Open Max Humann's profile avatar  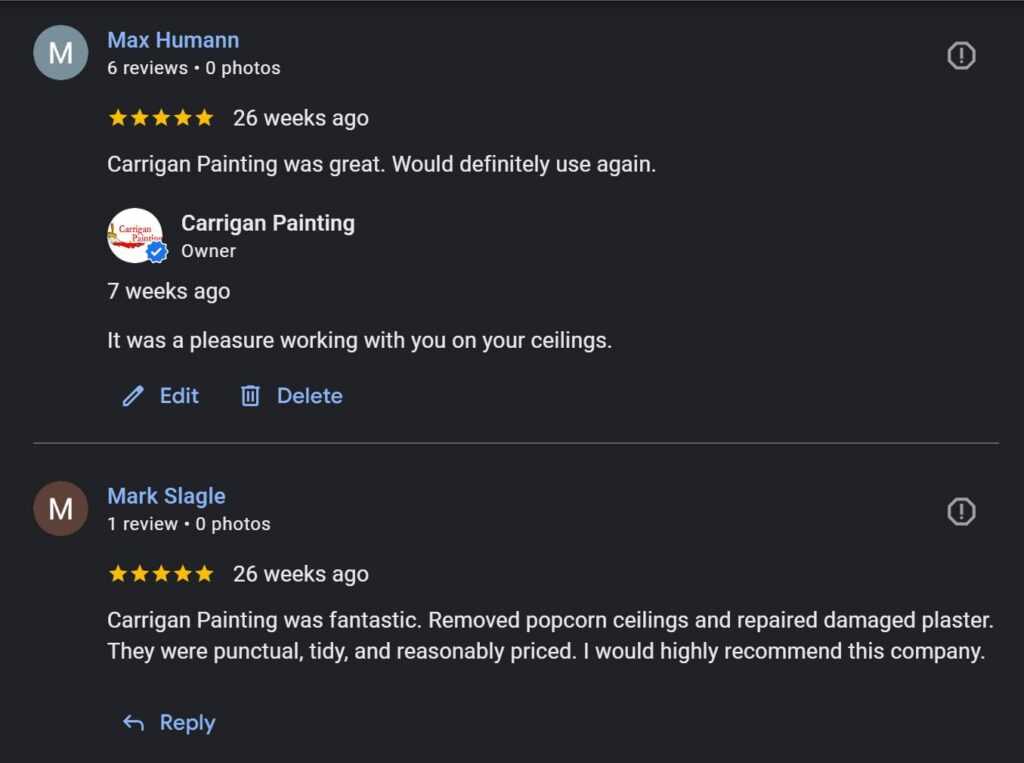[x=60, y=53]
